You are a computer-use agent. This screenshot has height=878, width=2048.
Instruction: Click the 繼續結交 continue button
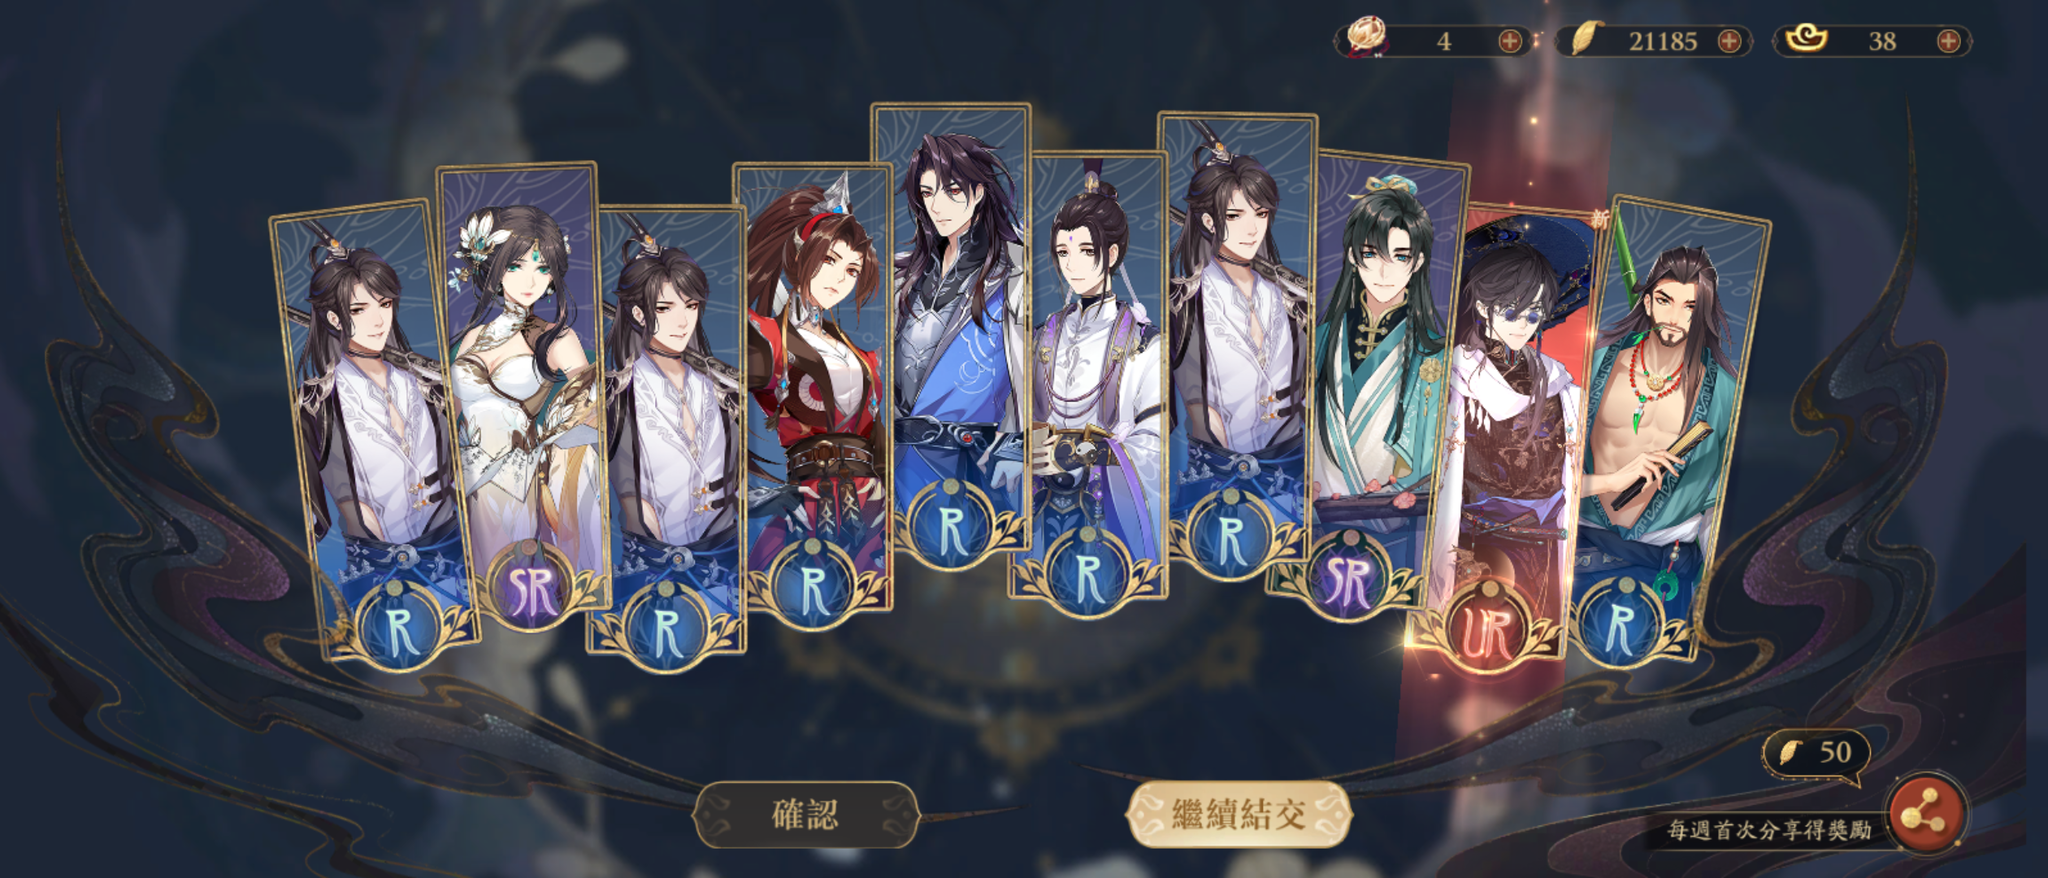(x=1239, y=814)
